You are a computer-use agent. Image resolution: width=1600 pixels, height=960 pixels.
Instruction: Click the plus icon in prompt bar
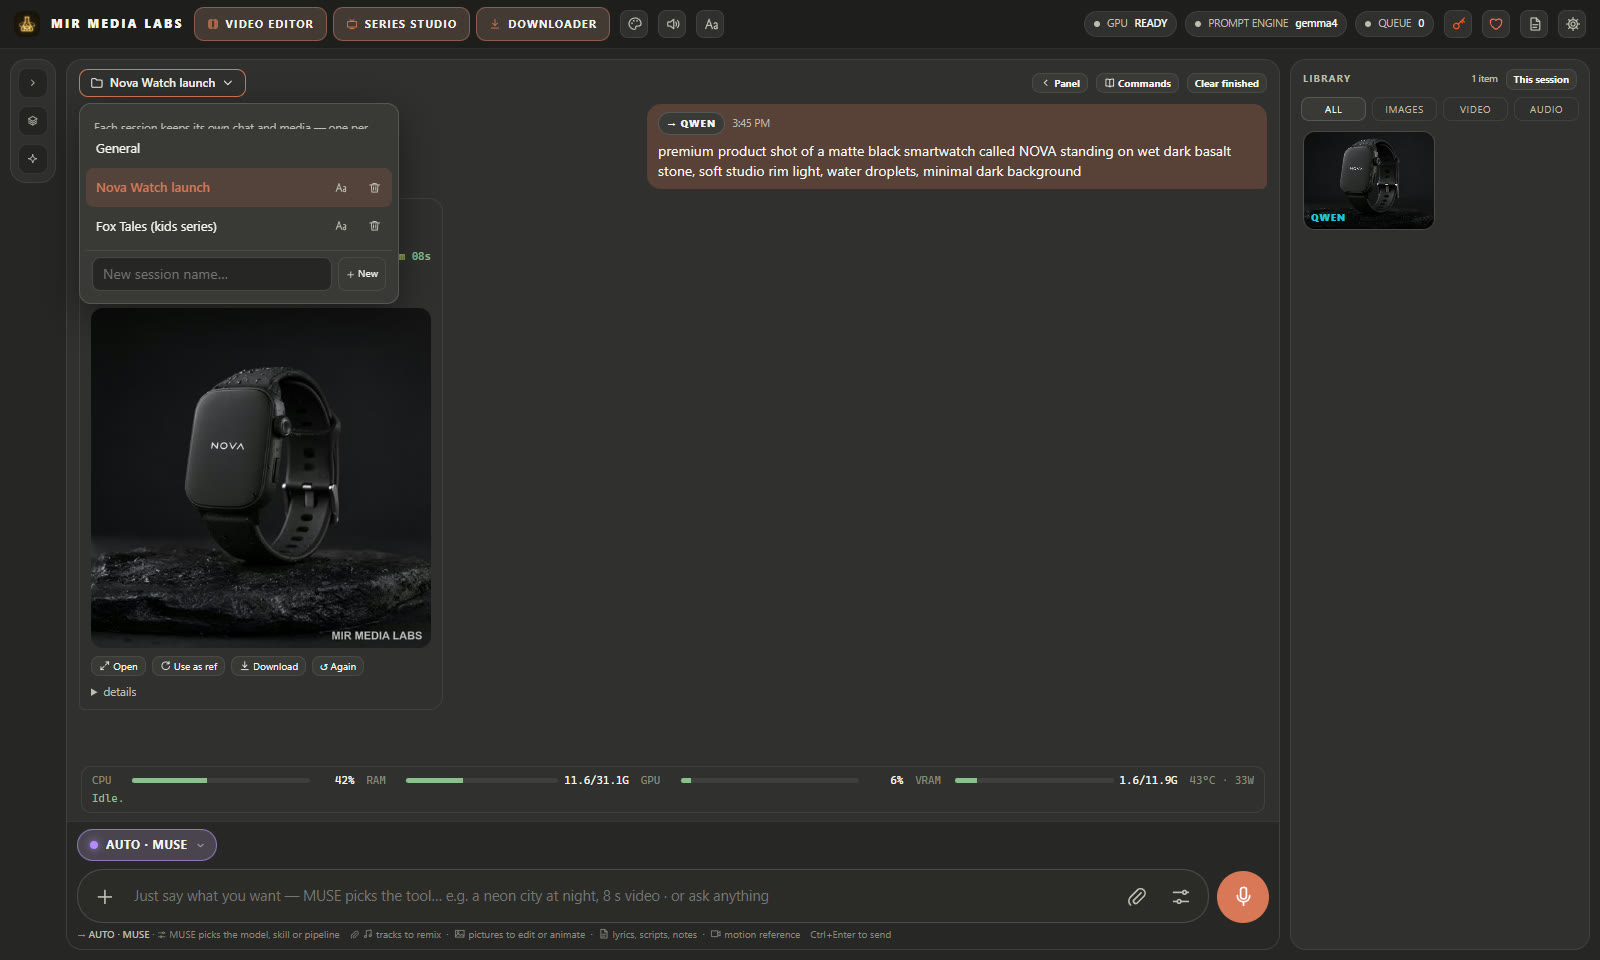pos(105,897)
